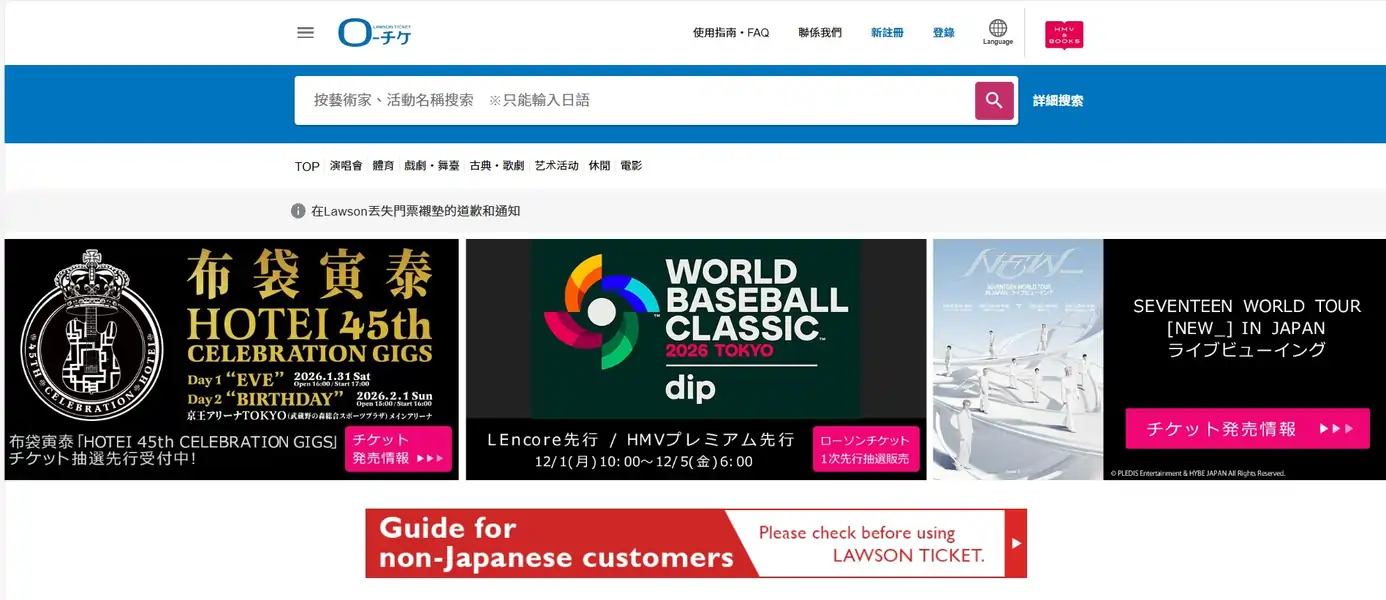The height and width of the screenshot is (600, 1386).
Task: Open the HMV & Books icon
Action: point(1064,35)
